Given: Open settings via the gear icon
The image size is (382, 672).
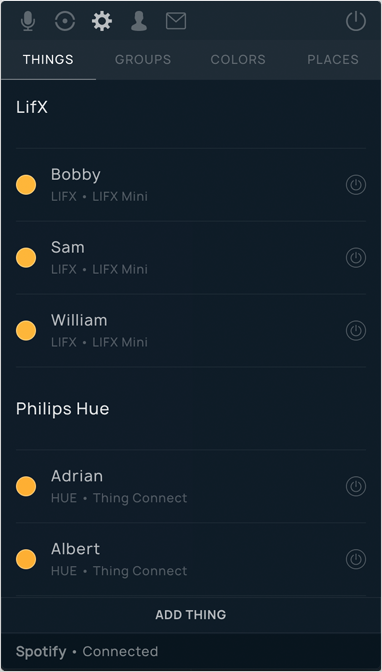Looking at the screenshot, I should click(x=102, y=21).
